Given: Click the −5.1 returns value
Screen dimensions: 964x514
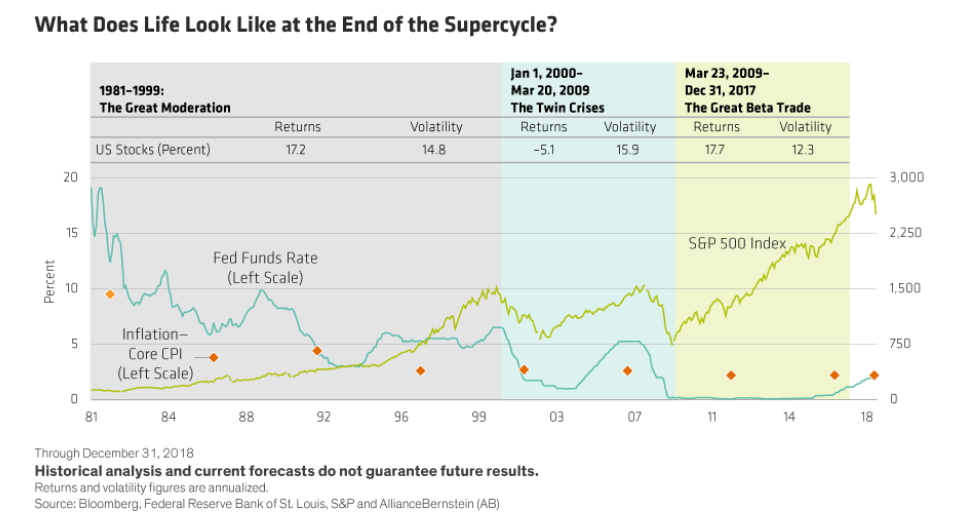Looking at the screenshot, I should (x=543, y=151).
